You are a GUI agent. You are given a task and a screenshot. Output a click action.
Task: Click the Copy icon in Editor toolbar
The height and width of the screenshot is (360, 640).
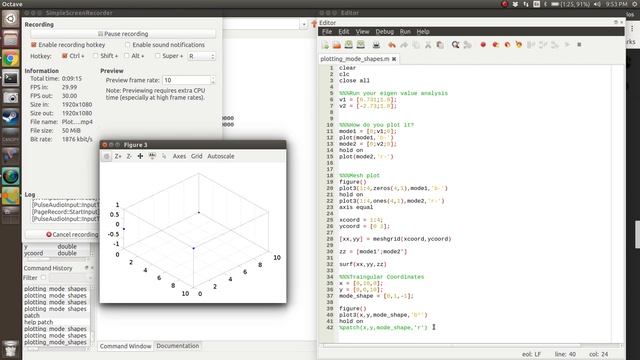coord(416,45)
